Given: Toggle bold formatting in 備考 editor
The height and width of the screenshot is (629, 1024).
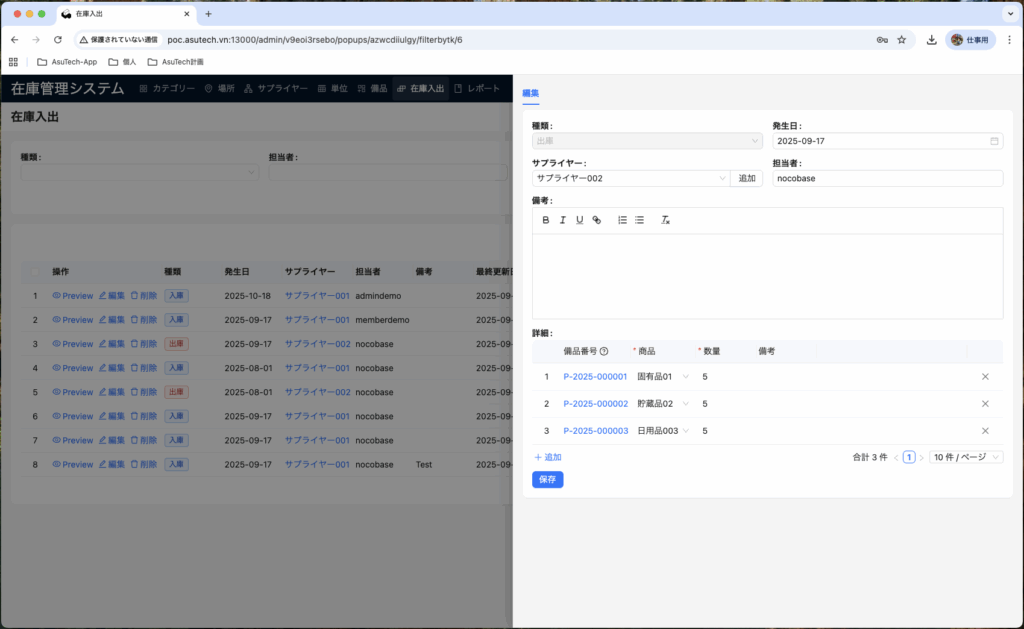Looking at the screenshot, I should click(x=546, y=220).
